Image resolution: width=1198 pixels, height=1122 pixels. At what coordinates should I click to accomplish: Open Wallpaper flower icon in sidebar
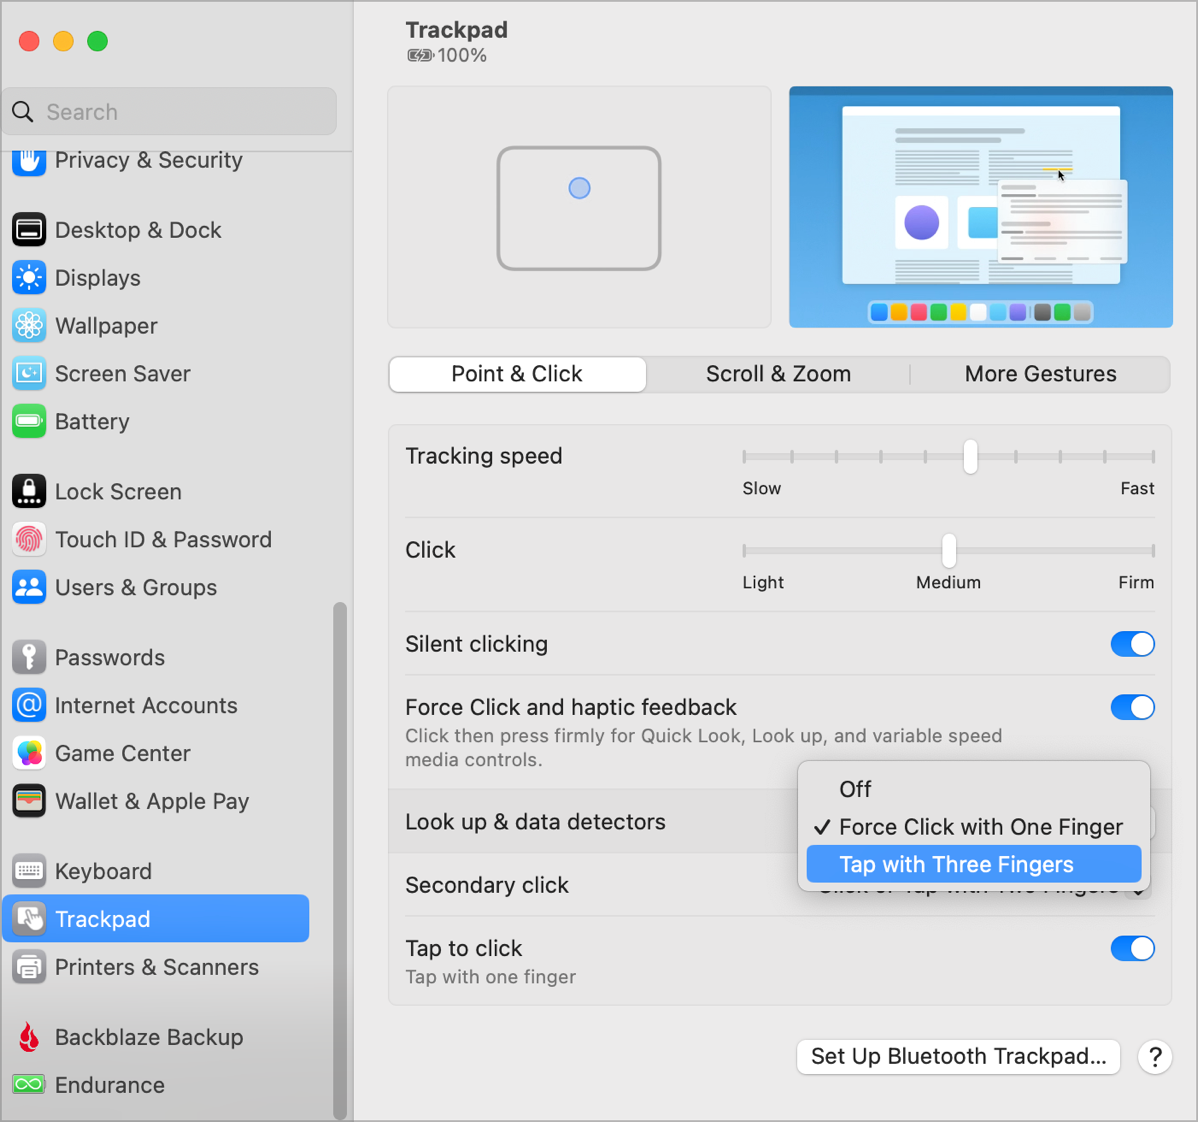(x=29, y=326)
